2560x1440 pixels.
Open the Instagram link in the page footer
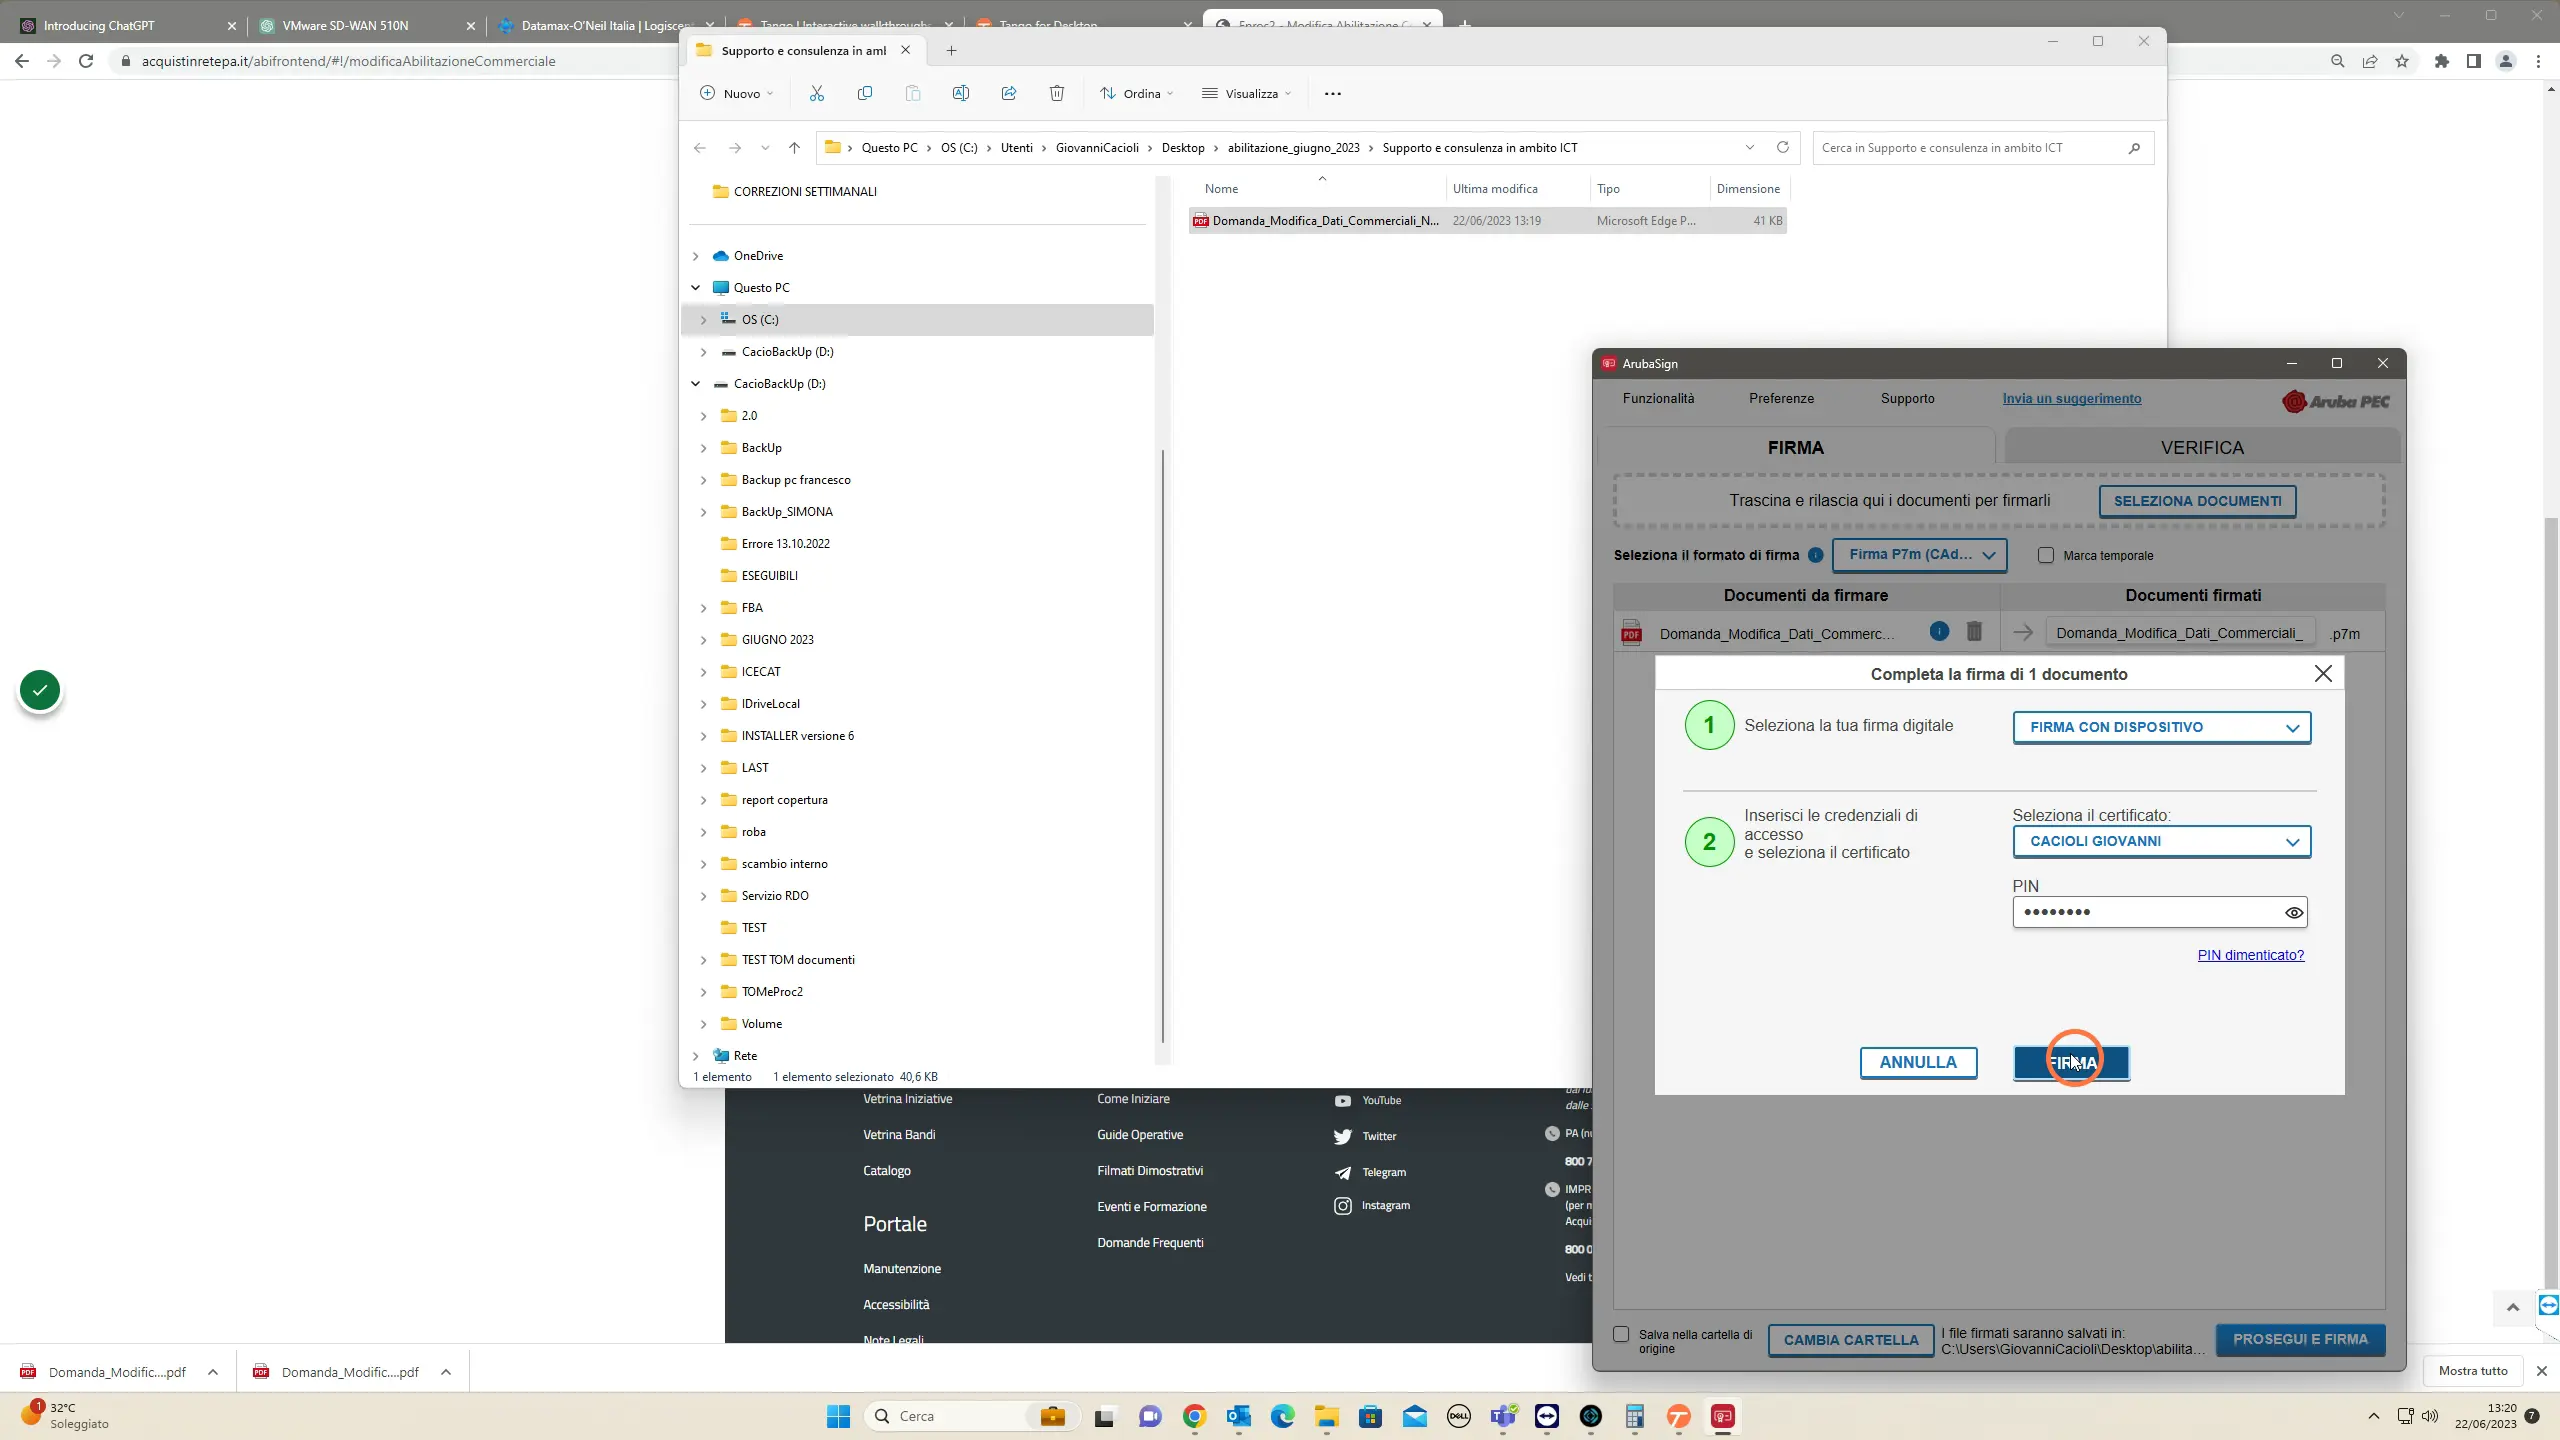coord(1385,1205)
